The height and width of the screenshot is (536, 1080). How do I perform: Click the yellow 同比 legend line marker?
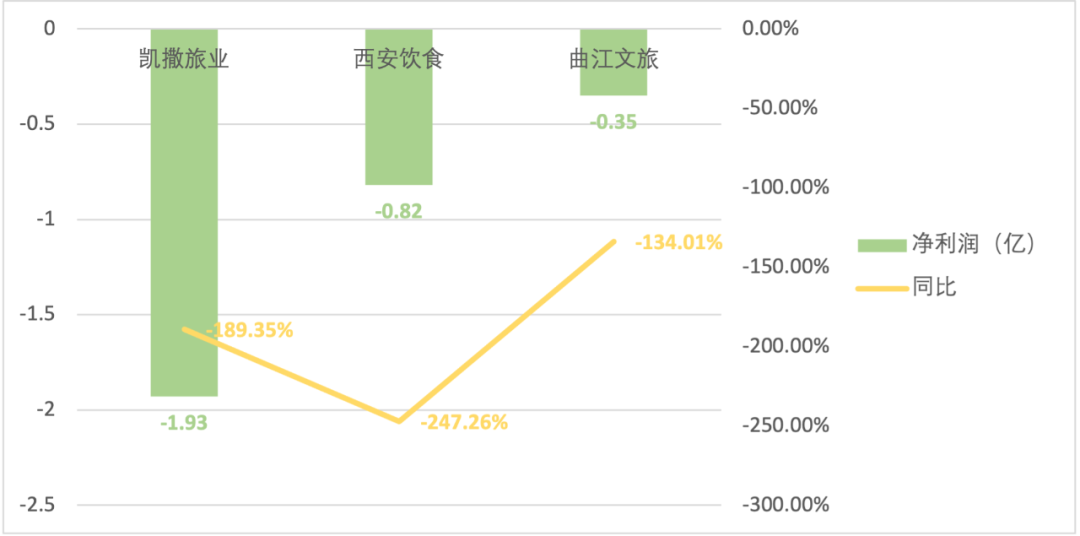pos(881,288)
